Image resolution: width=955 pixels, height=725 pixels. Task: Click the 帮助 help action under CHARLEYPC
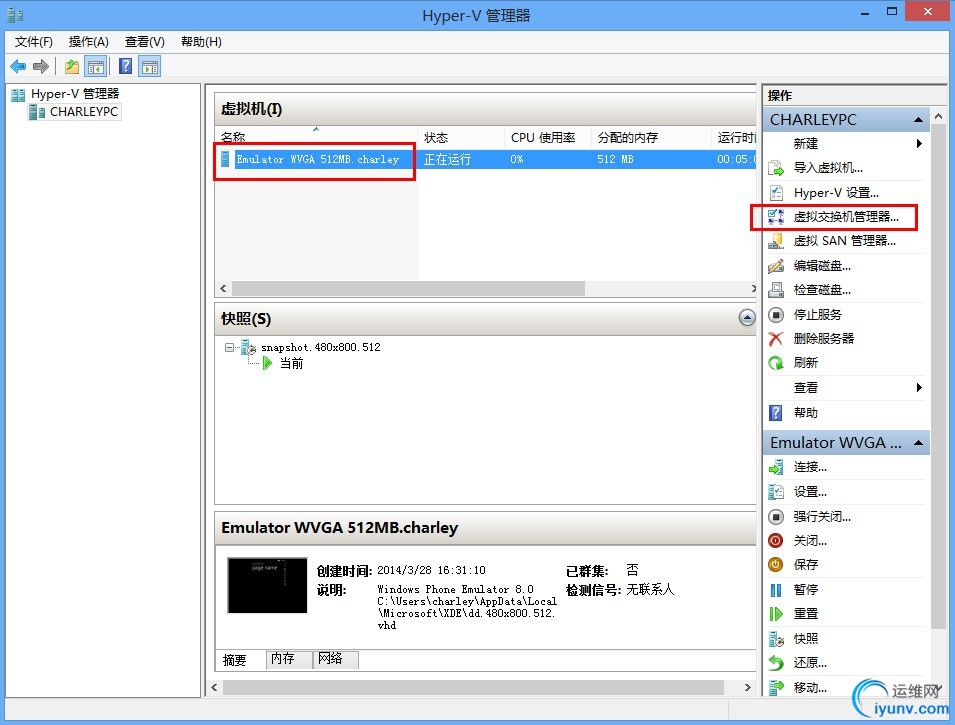click(x=805, y=412)
